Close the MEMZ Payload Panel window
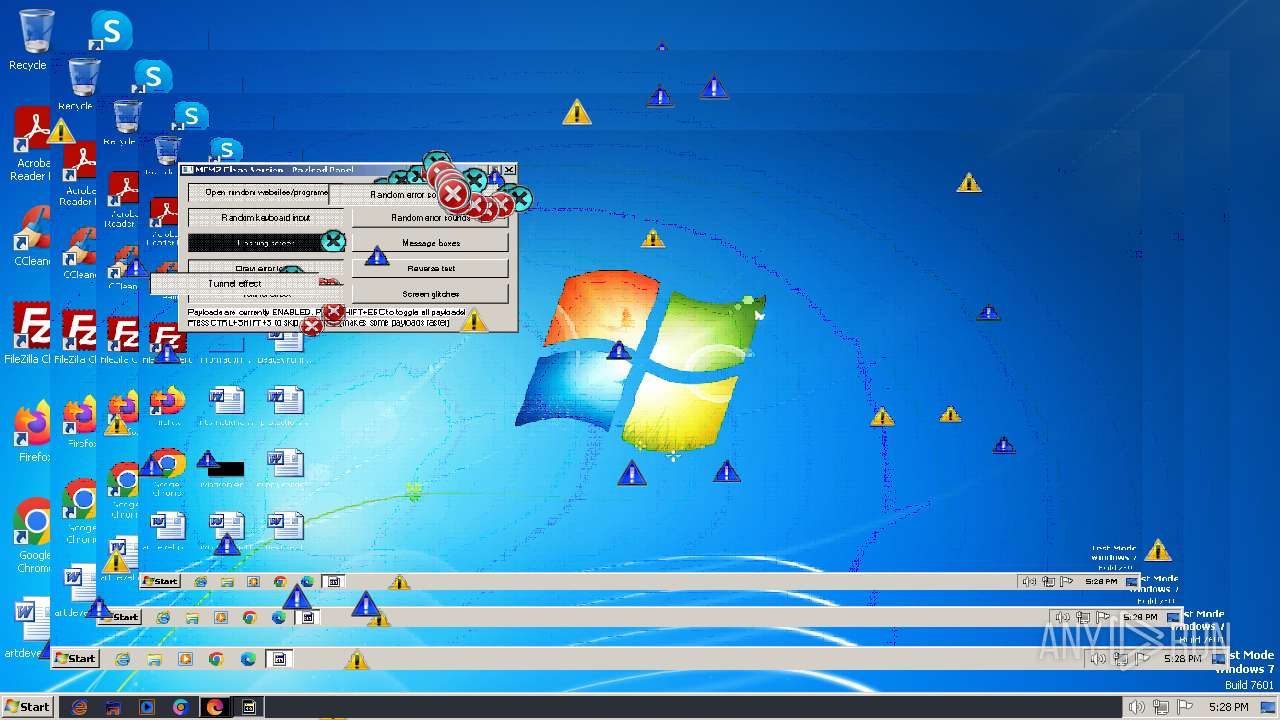 [509, 170]
